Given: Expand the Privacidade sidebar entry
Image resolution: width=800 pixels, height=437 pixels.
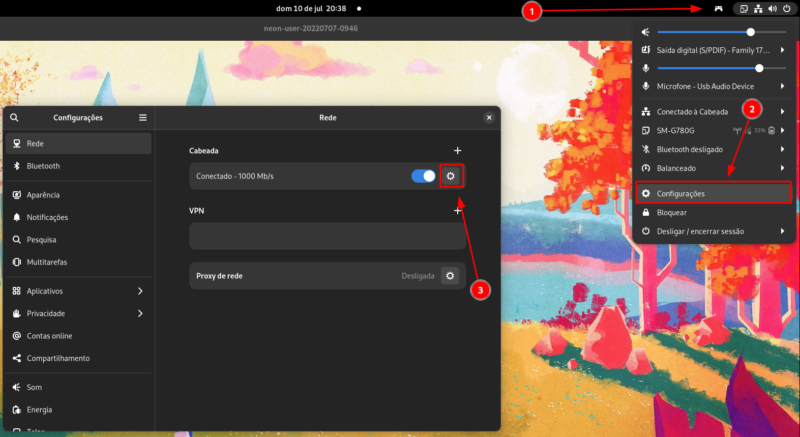Looking at the screenshot, I should coord(140,313).
